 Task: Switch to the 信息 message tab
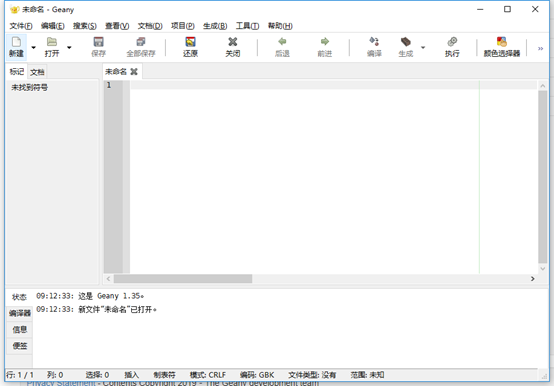pyautogui.click(x=20, y=329)
